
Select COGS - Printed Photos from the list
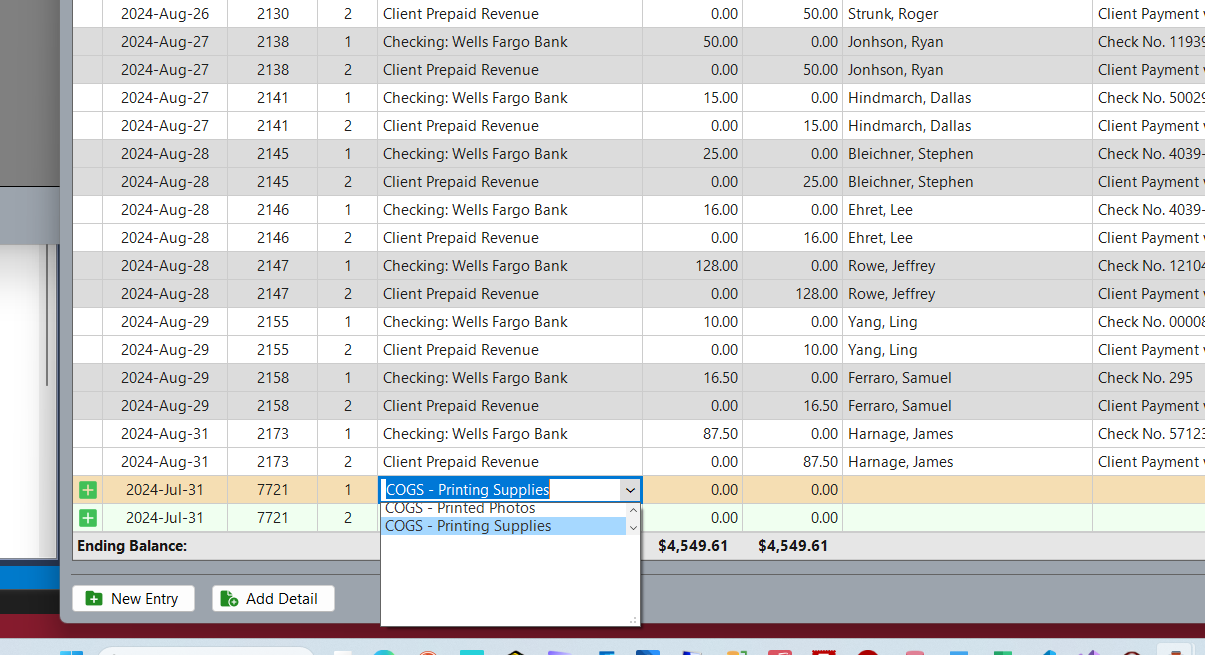point(460,509)
